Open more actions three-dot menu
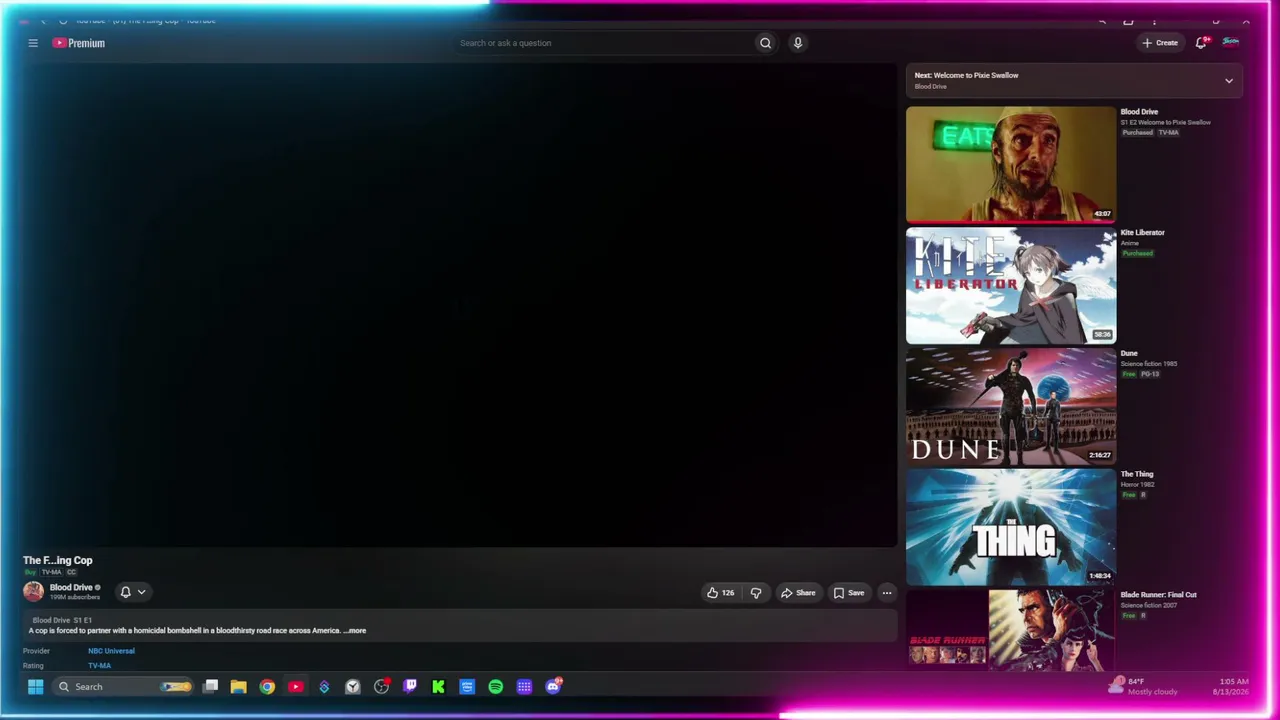 click(x=886, y=593)
